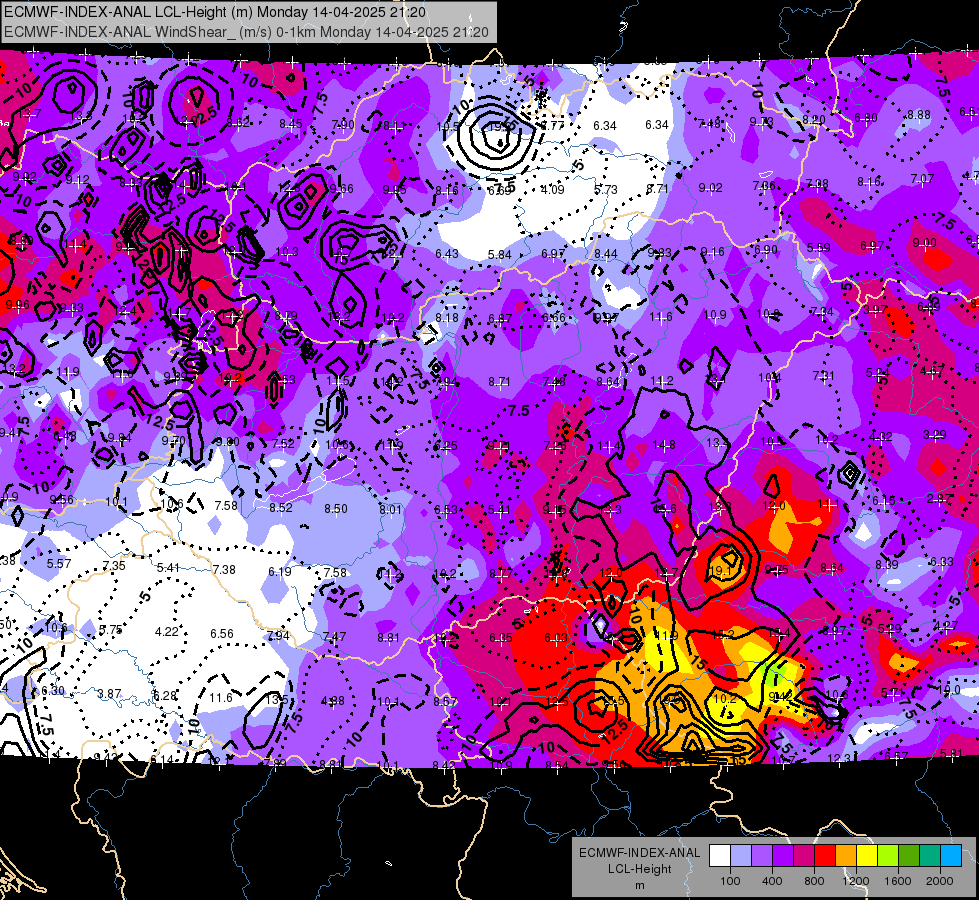
Task: Click the medium purple swatch above 400
Action: click(762, 856)
